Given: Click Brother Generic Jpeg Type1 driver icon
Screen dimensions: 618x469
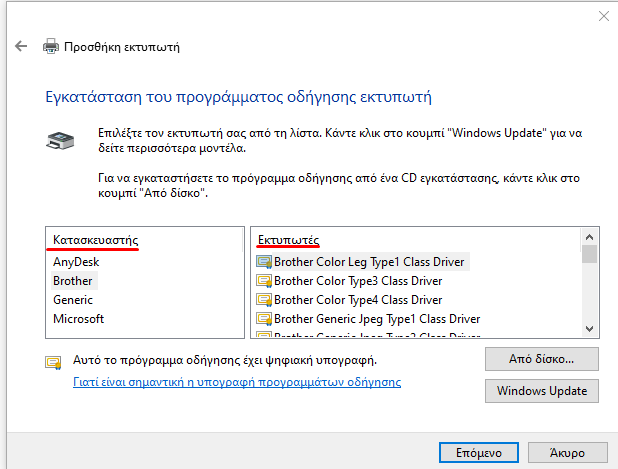Looking at the screenshot, I should 264,319.
